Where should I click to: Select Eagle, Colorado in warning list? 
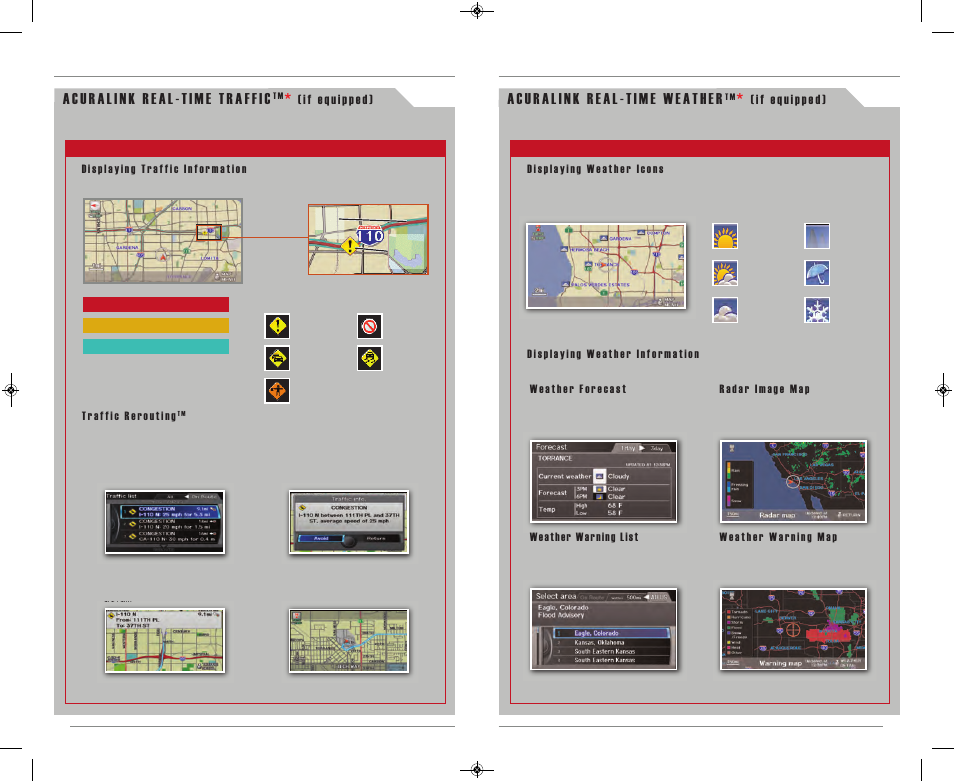(611, 633)
